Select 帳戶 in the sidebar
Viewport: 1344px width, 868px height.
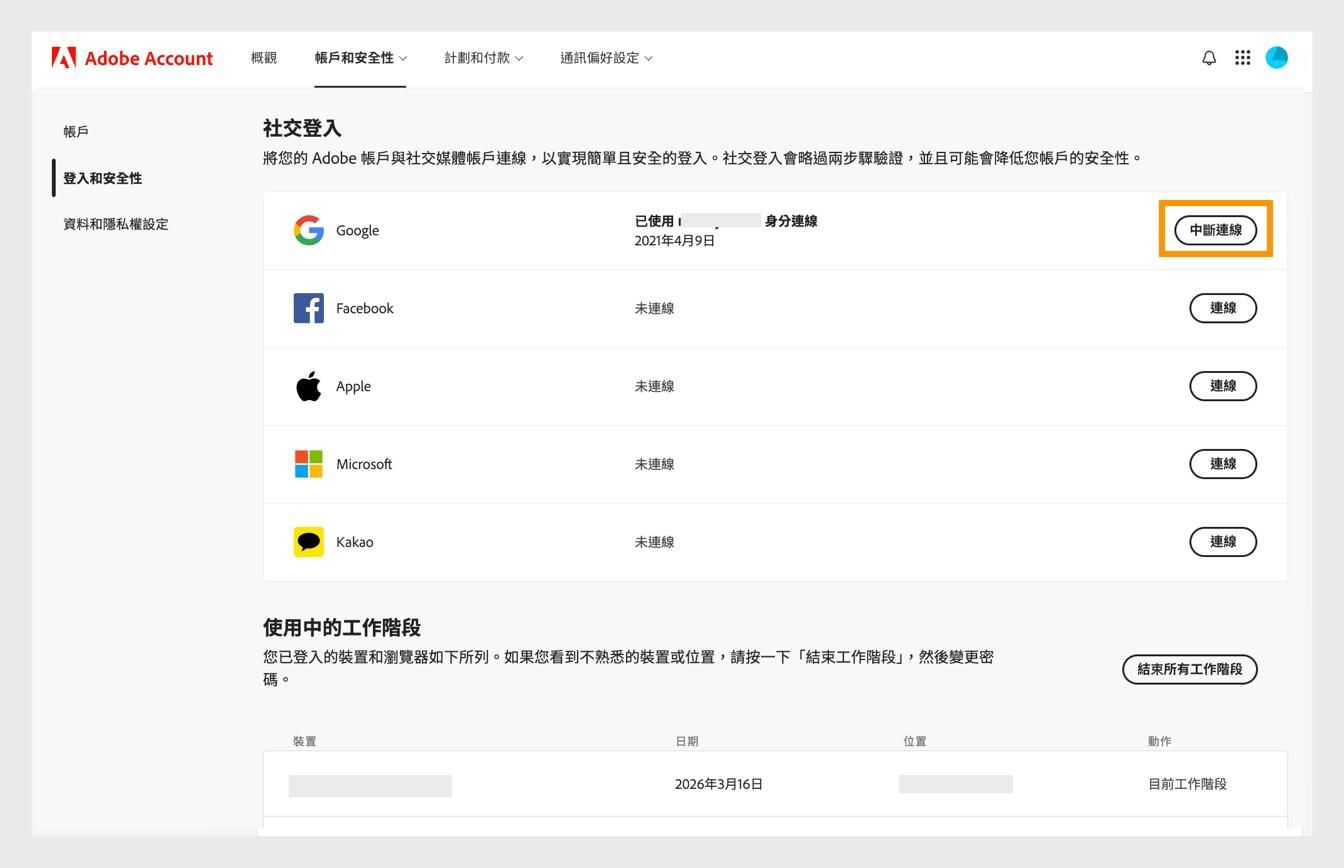[x=74, y=131]
